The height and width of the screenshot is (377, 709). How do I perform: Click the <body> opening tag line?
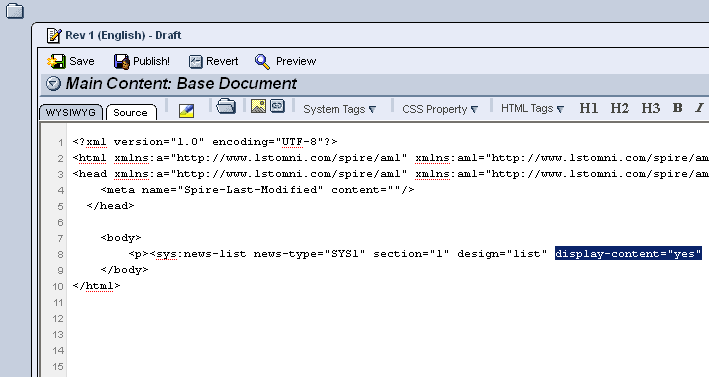pyautogui.click(x=121, y=238)
